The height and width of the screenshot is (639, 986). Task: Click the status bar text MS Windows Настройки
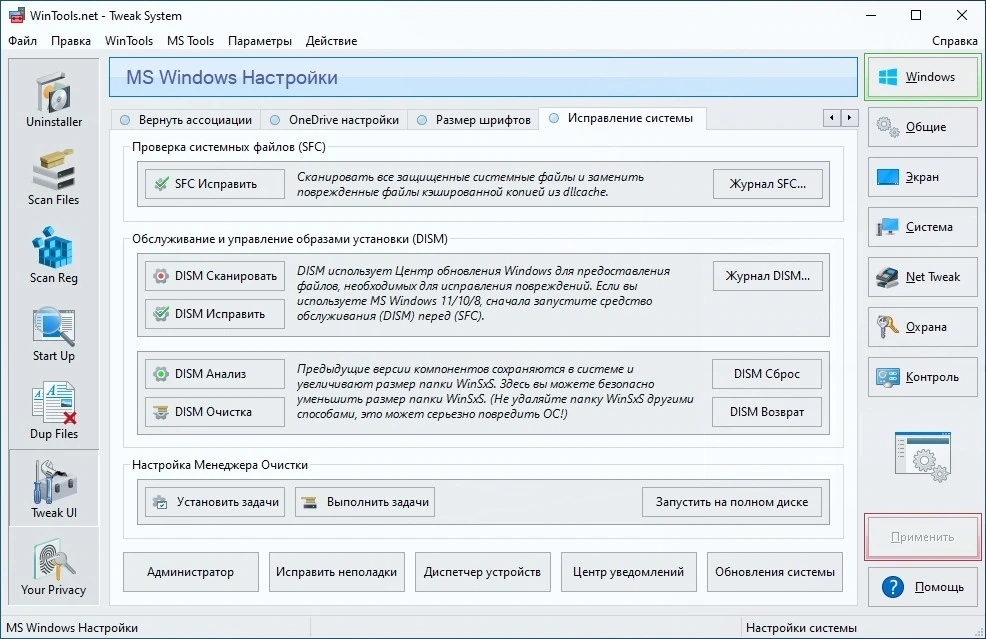(x=72, y=628)
